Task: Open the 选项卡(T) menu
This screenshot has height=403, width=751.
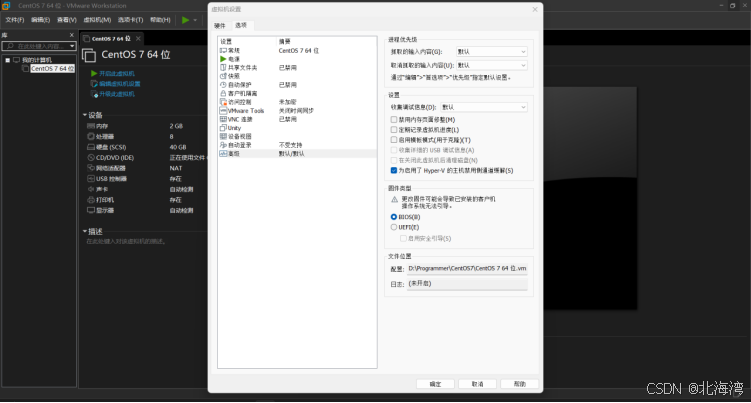Action: [x=130, y=20]
